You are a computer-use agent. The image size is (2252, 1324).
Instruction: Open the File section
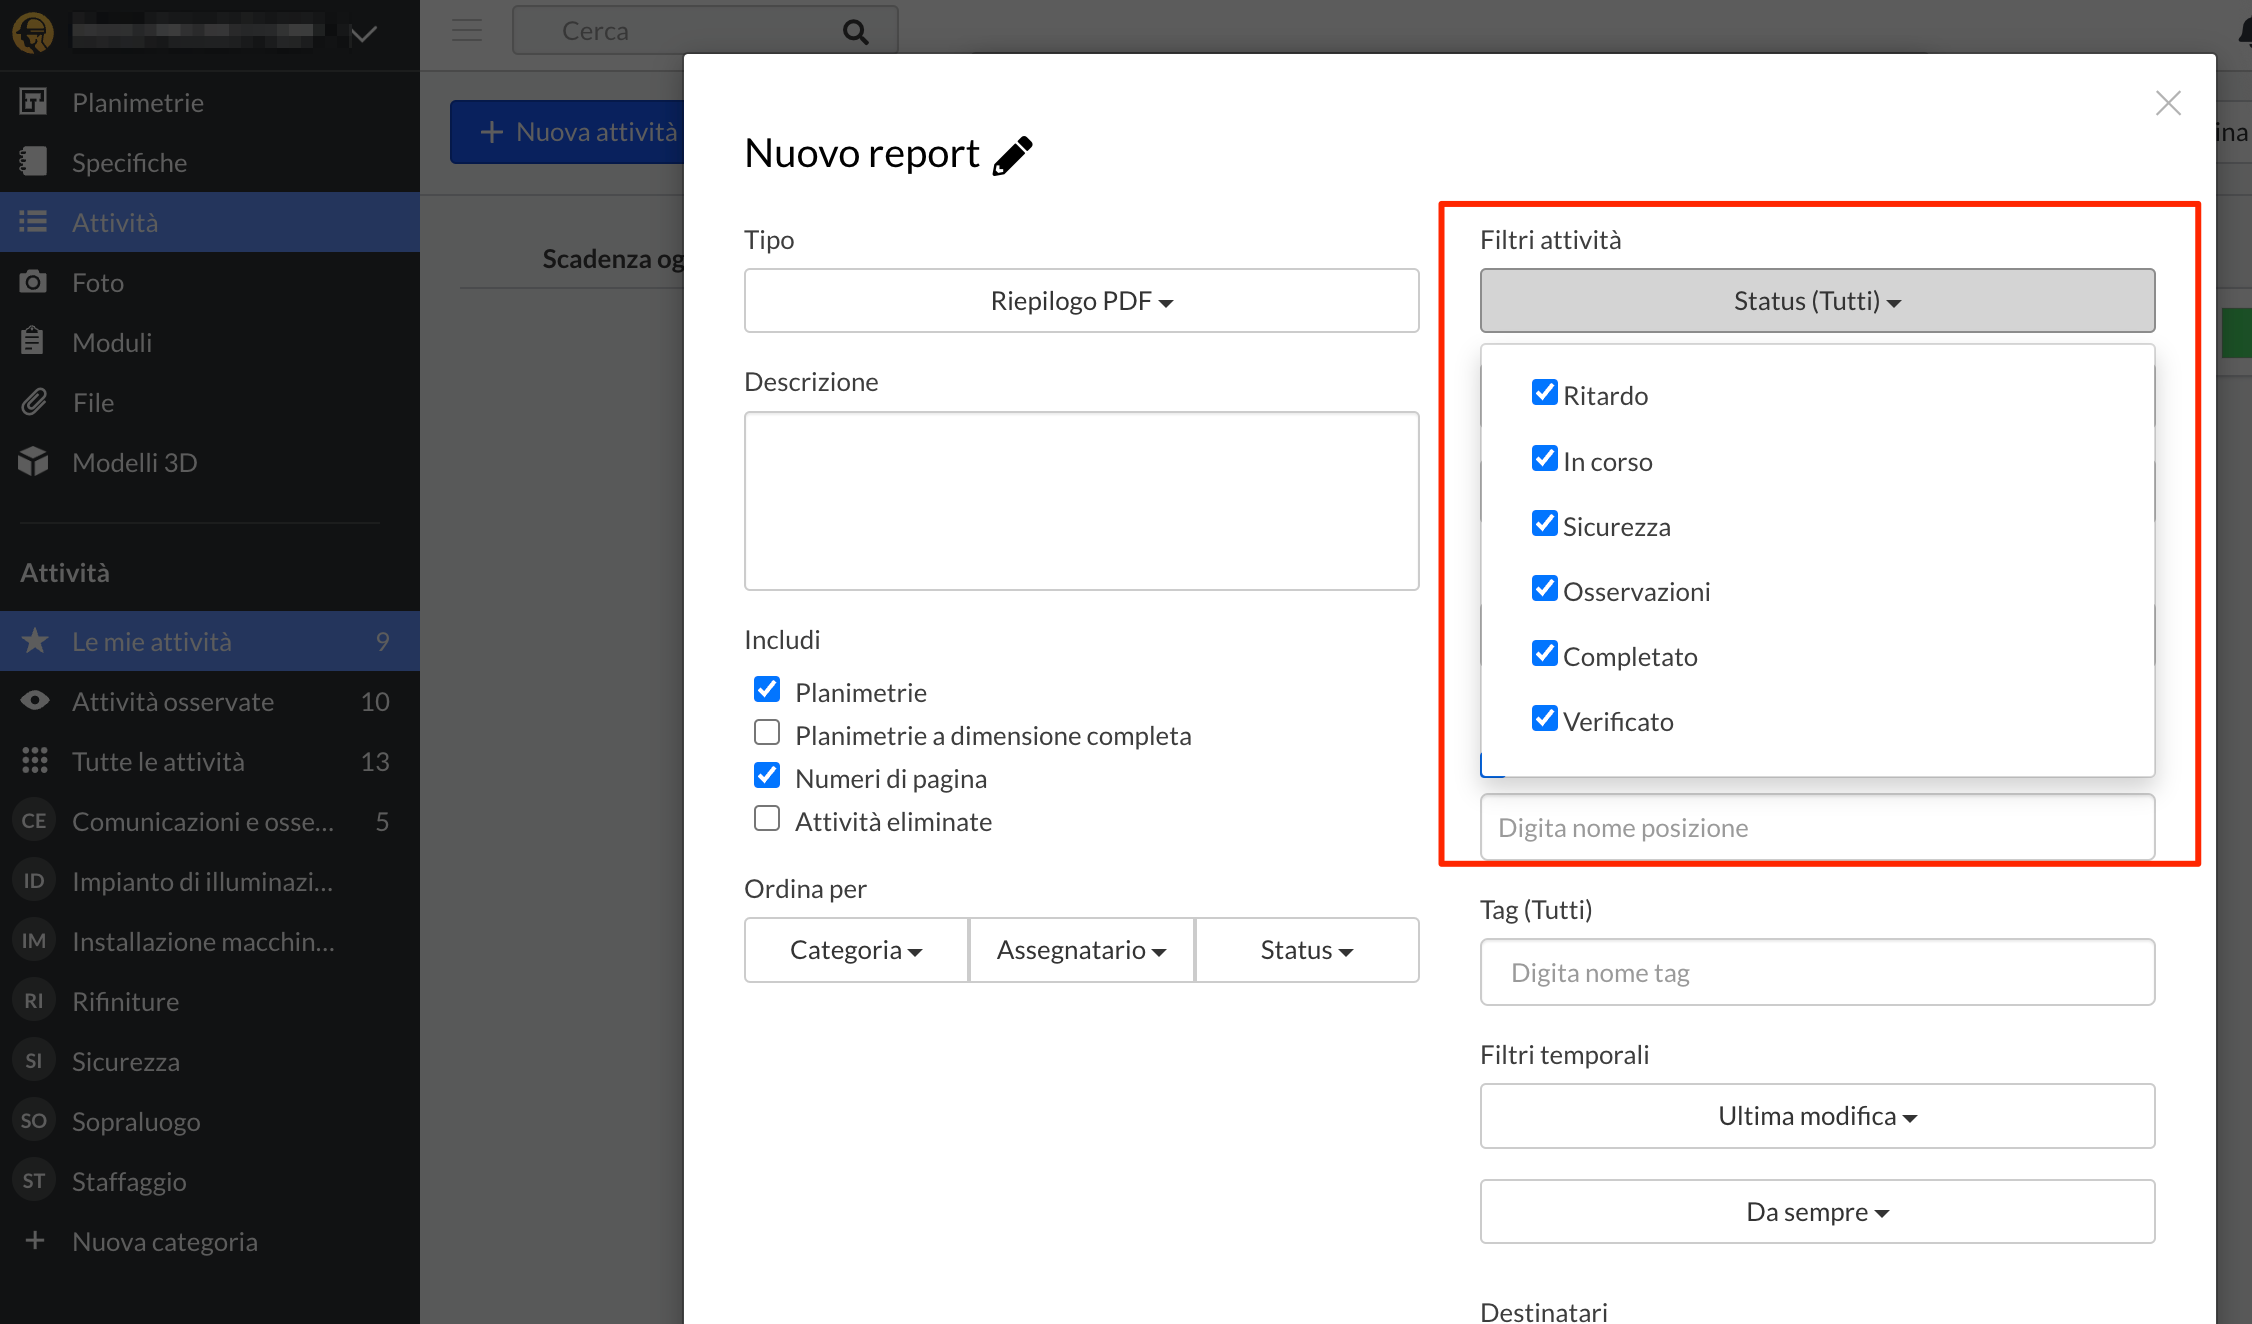210,402
